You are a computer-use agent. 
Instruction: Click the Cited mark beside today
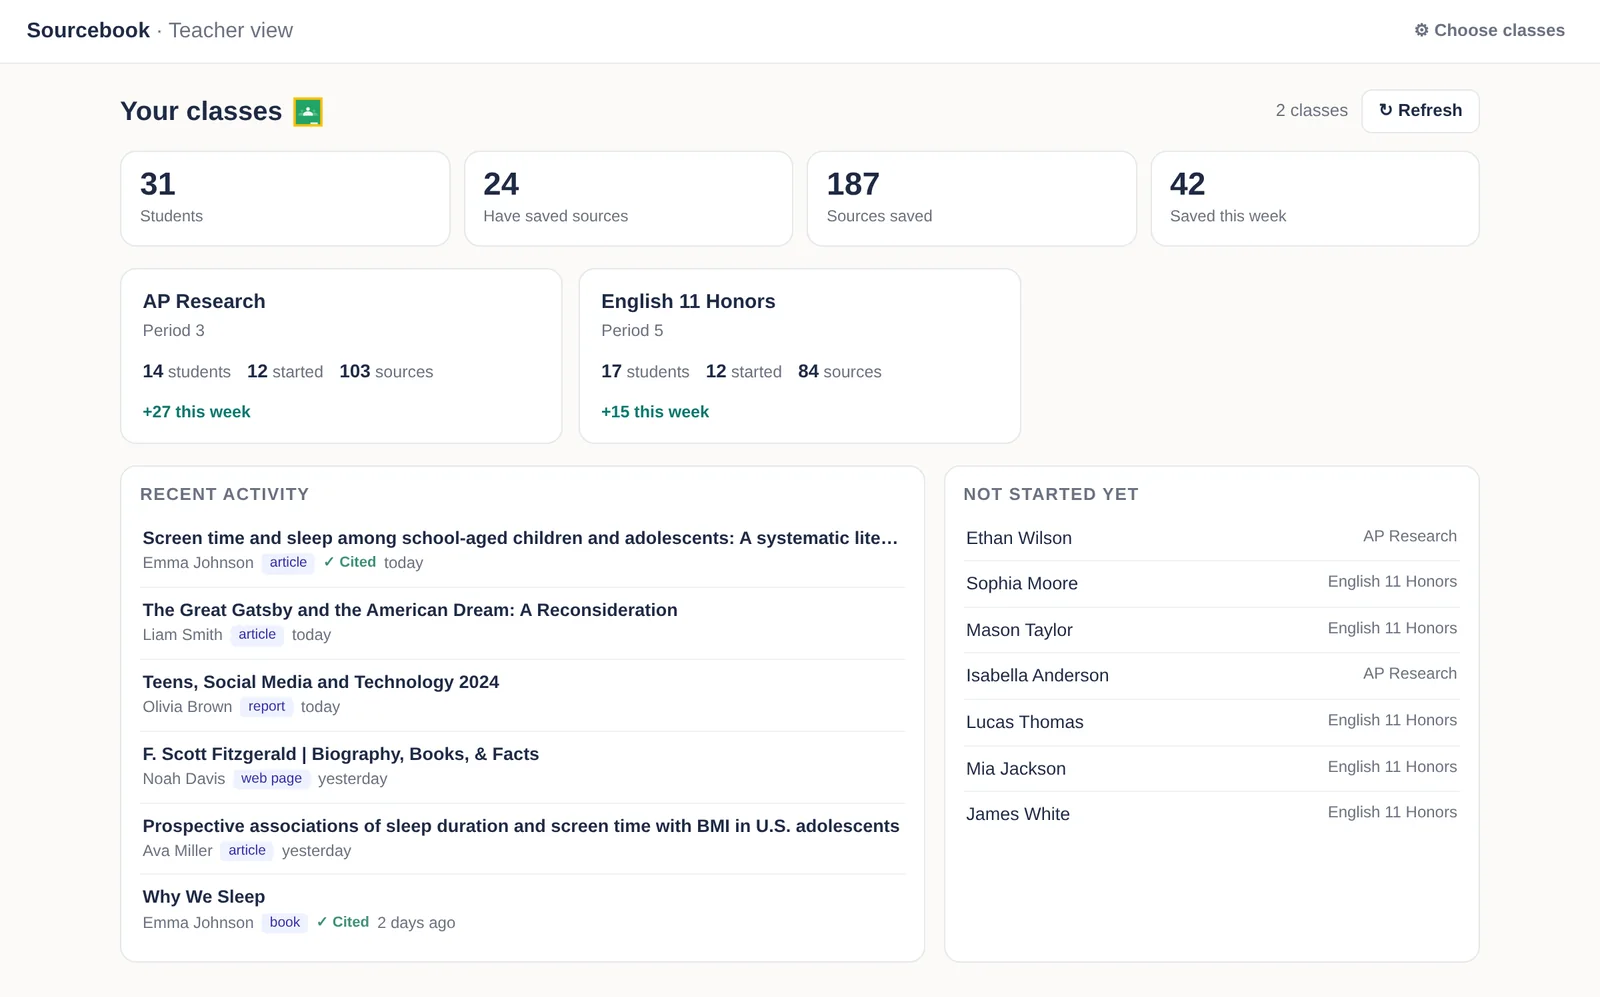pos(350,562)
